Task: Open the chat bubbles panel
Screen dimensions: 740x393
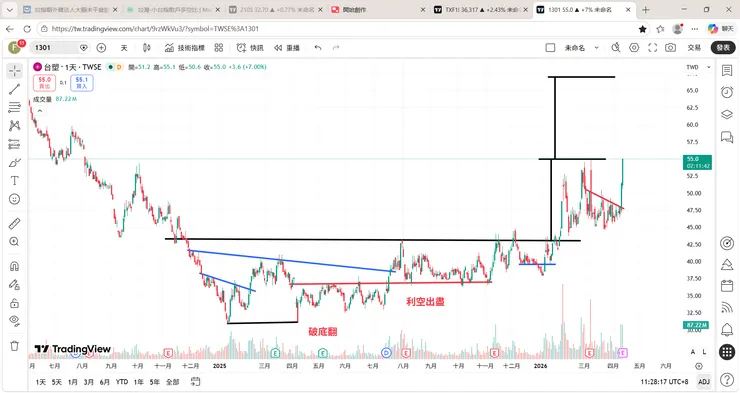Action: click(727, 137)
